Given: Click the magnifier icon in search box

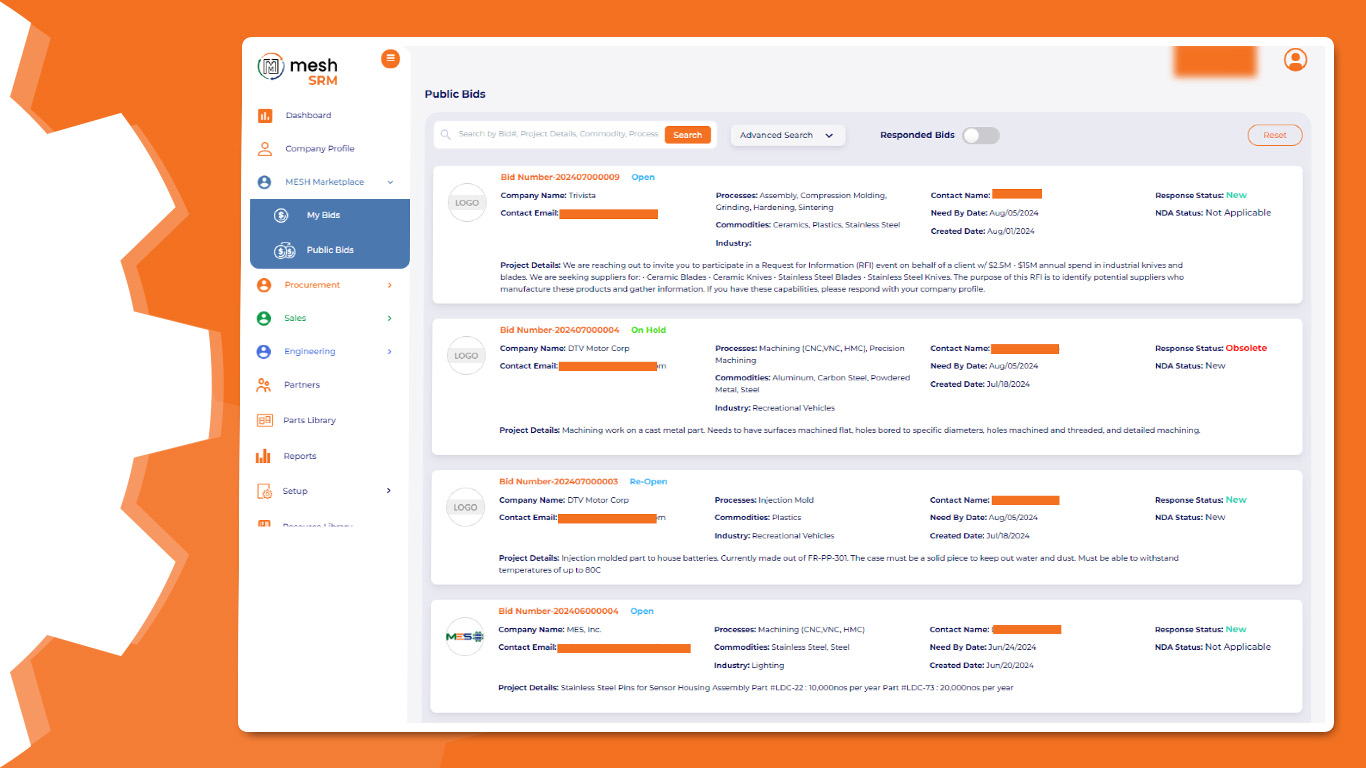Looking at the screenshot, I should click(446, 134).
